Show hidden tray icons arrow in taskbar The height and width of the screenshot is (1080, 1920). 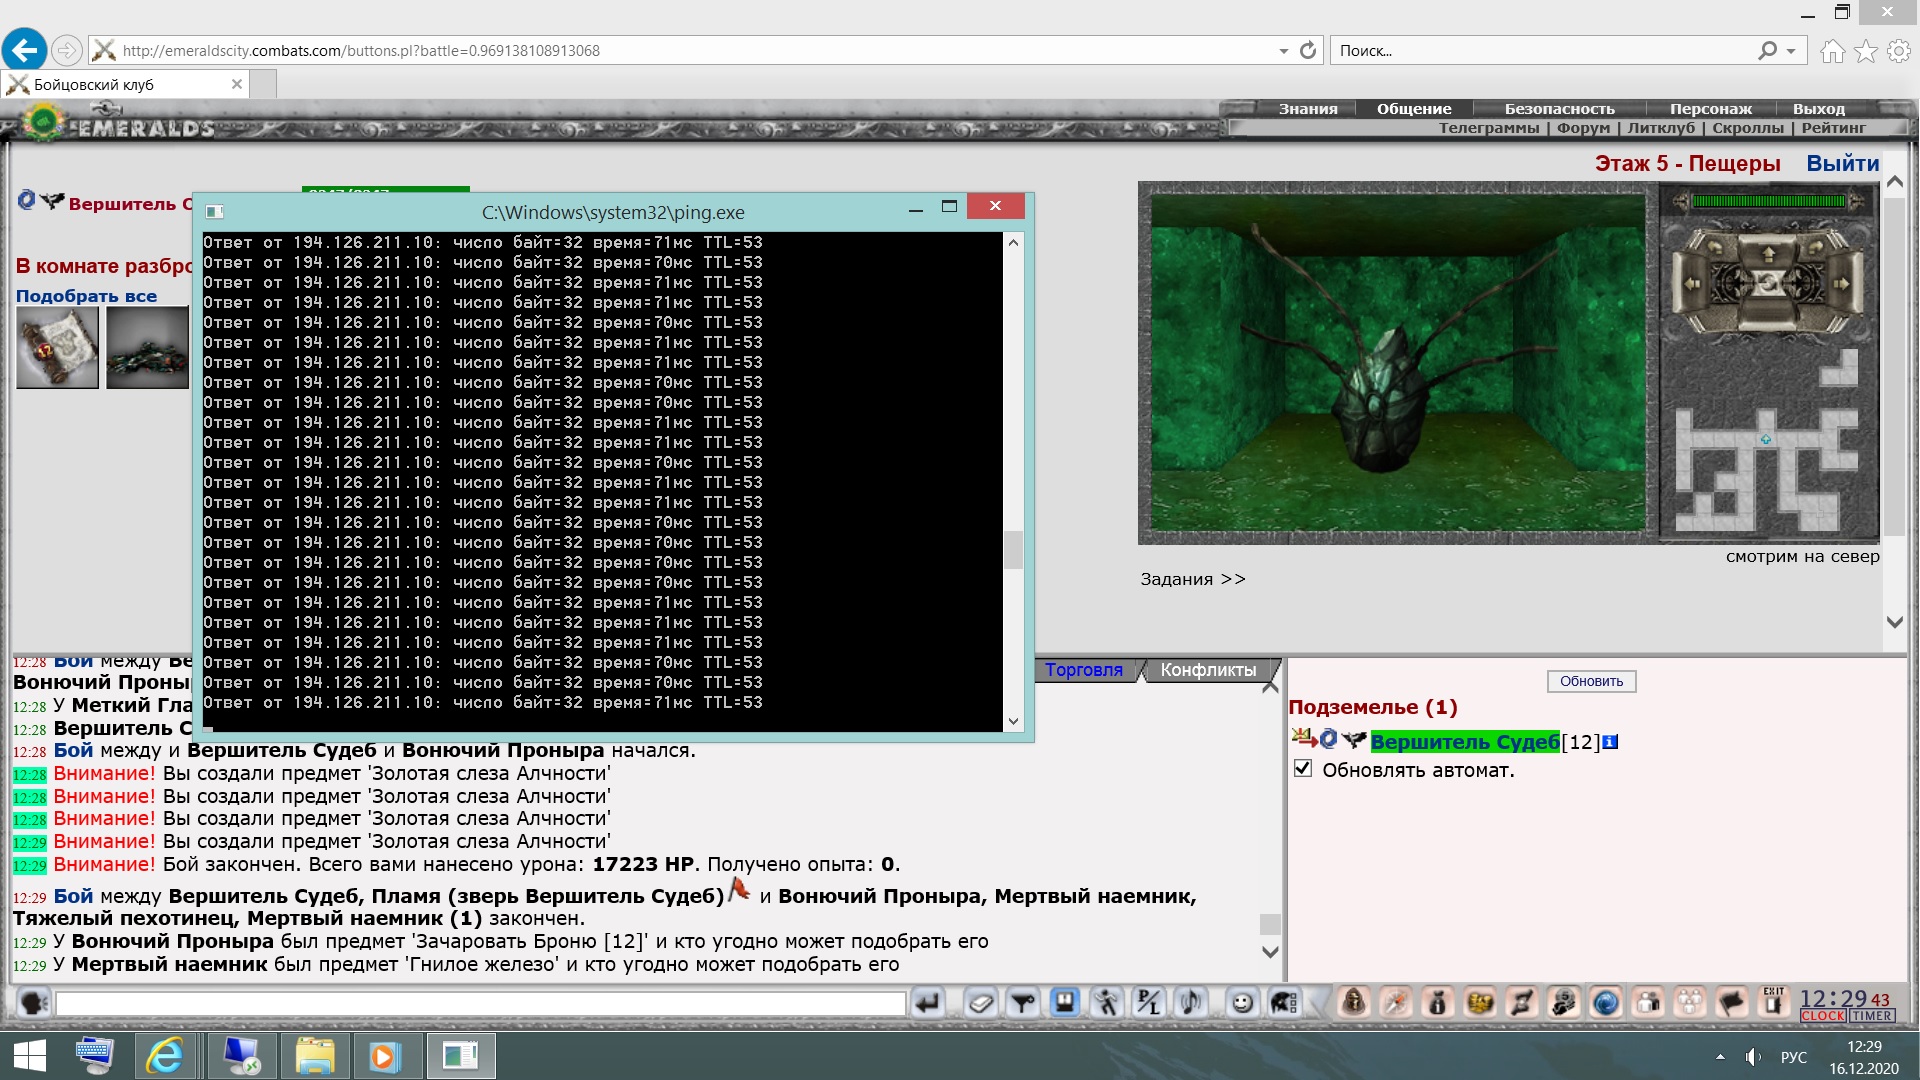point(1720,1056)
